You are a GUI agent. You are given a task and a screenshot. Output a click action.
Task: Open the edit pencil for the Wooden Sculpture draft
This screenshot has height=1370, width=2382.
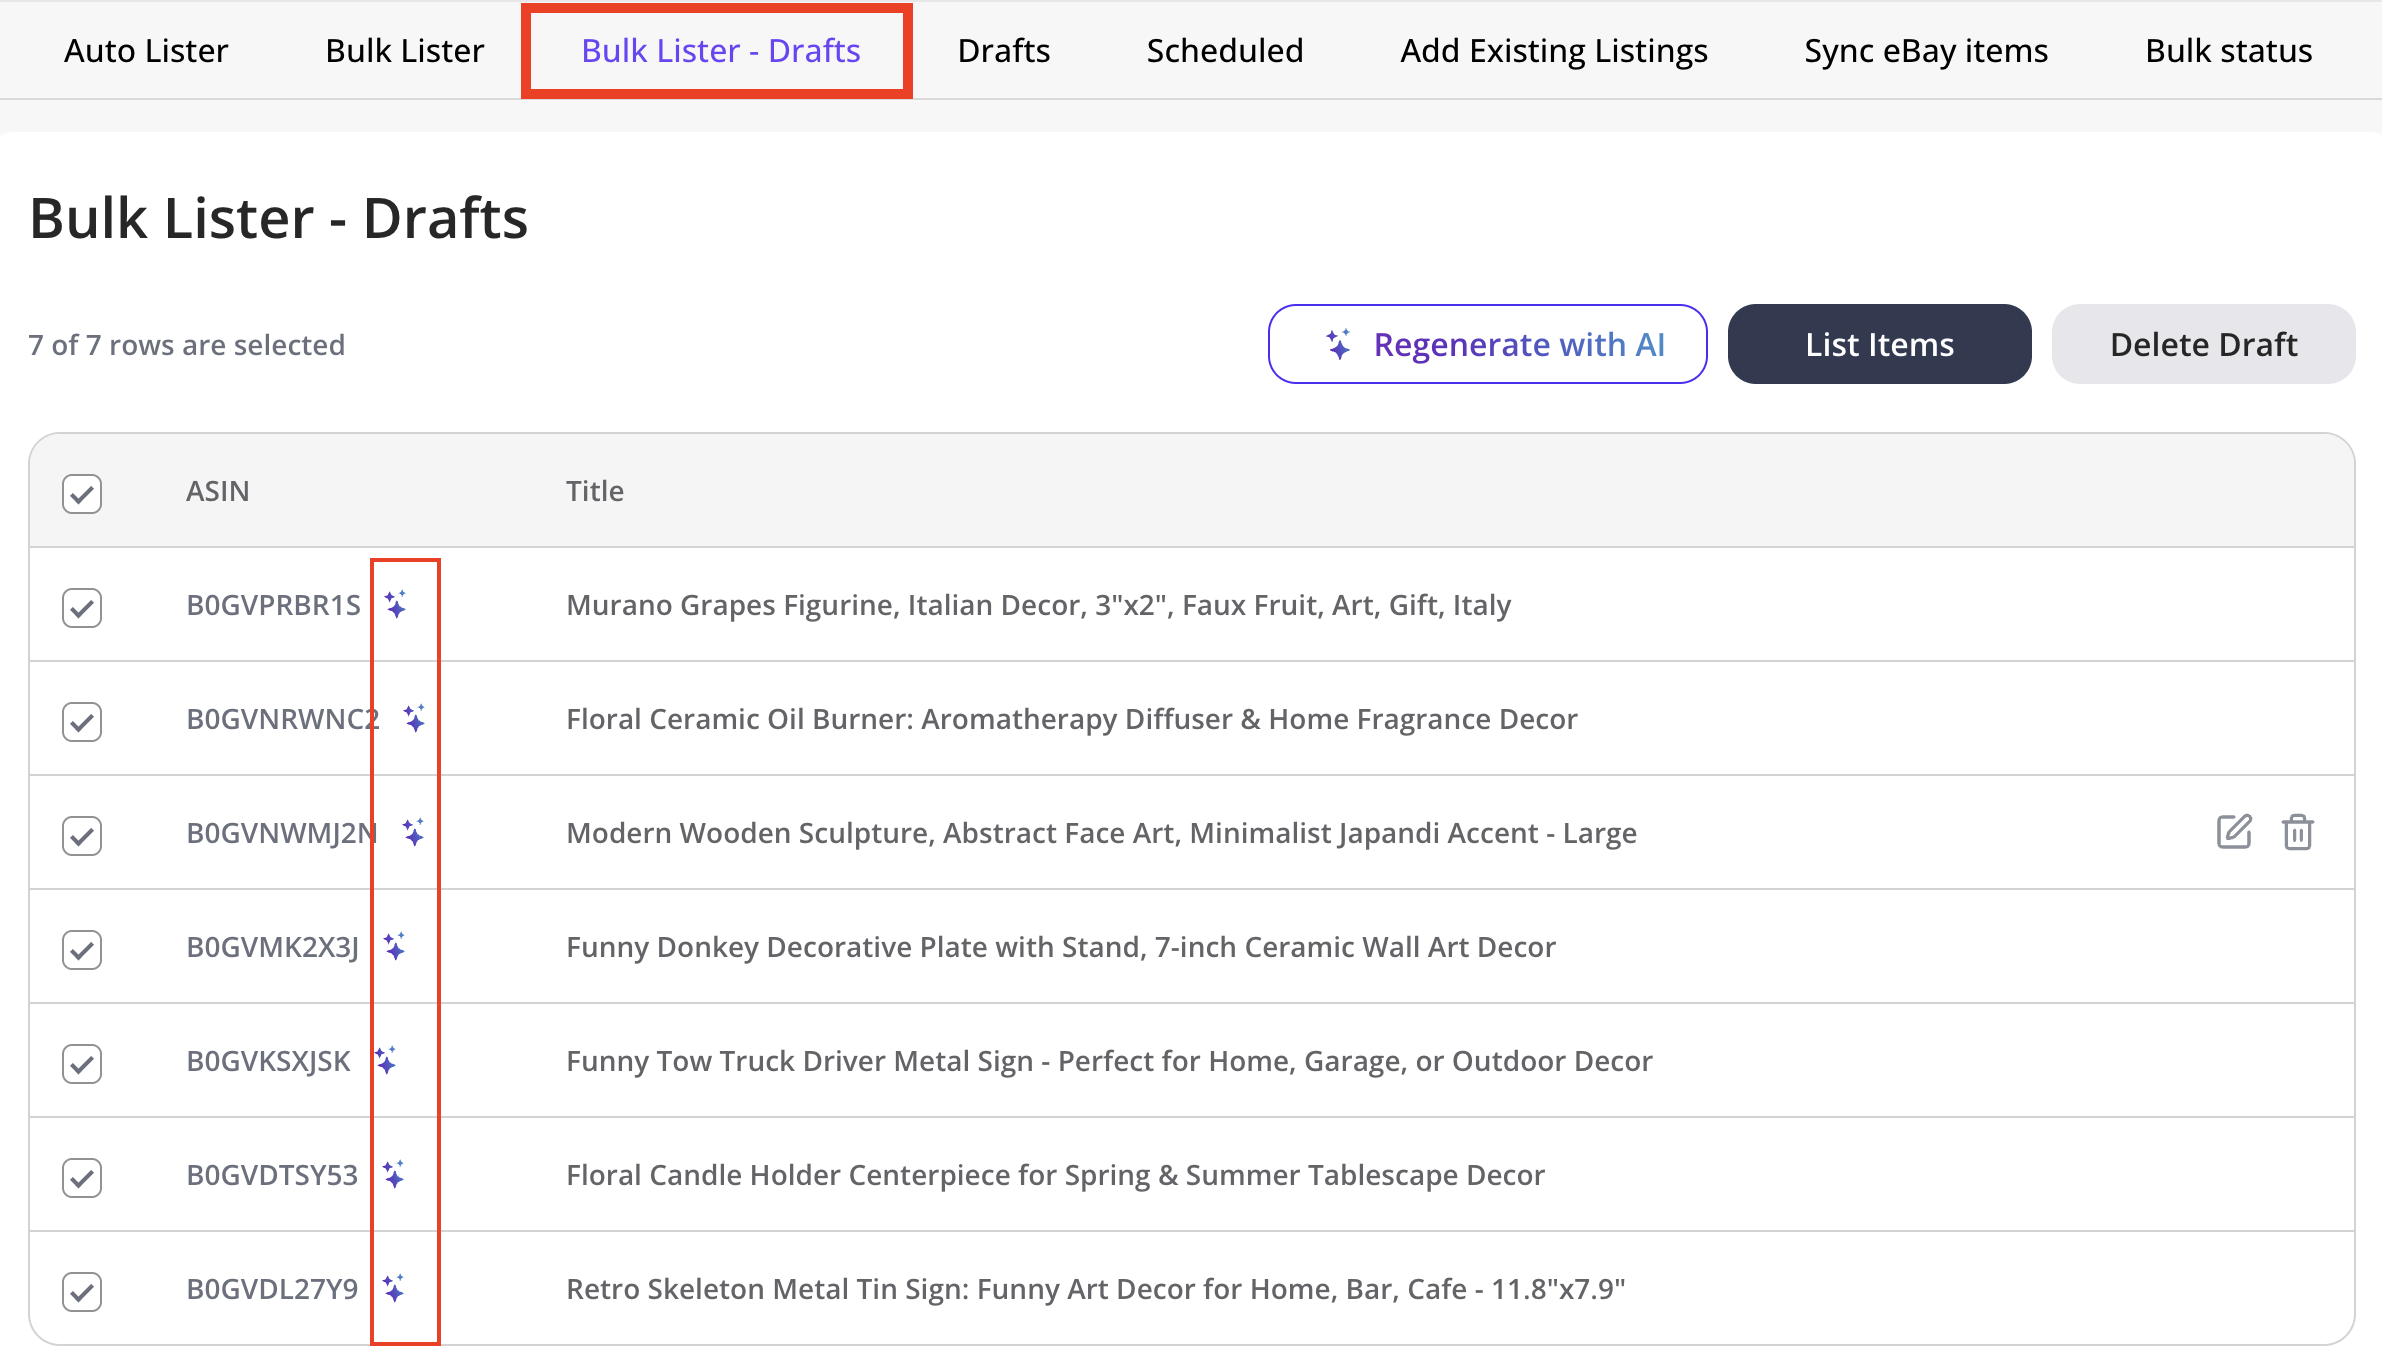click(x=2235, y=831)
